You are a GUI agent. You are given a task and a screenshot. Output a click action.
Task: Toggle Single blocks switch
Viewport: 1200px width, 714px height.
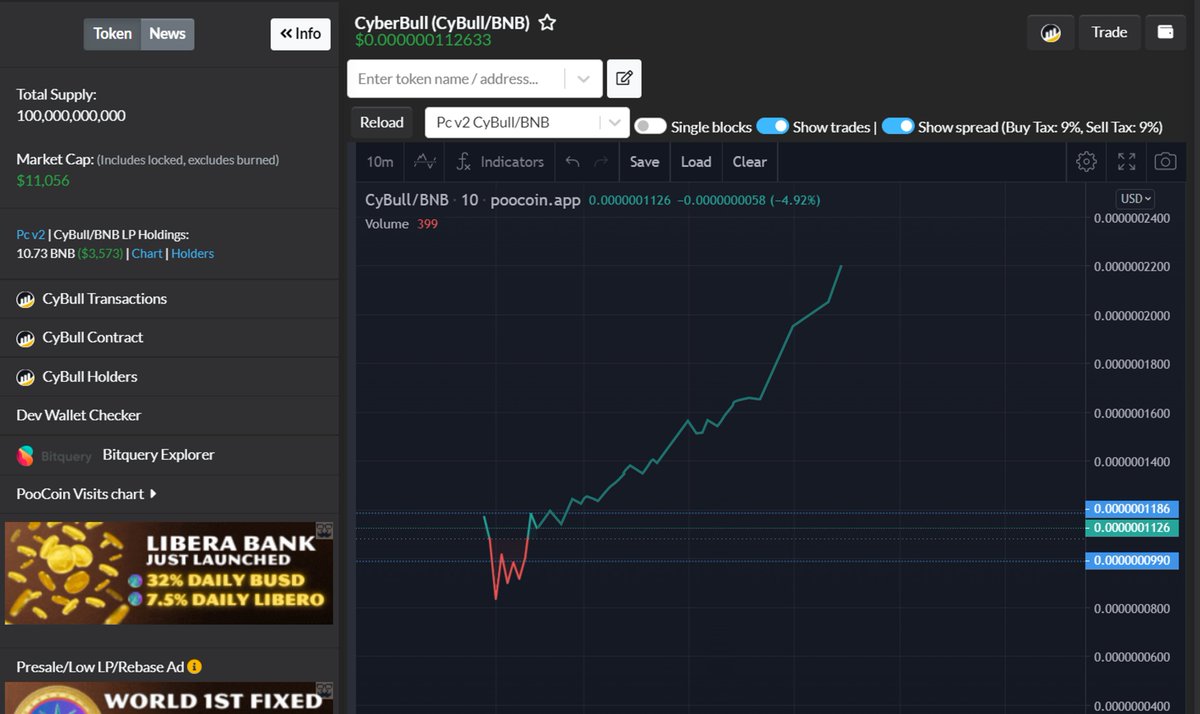[650, 126]
